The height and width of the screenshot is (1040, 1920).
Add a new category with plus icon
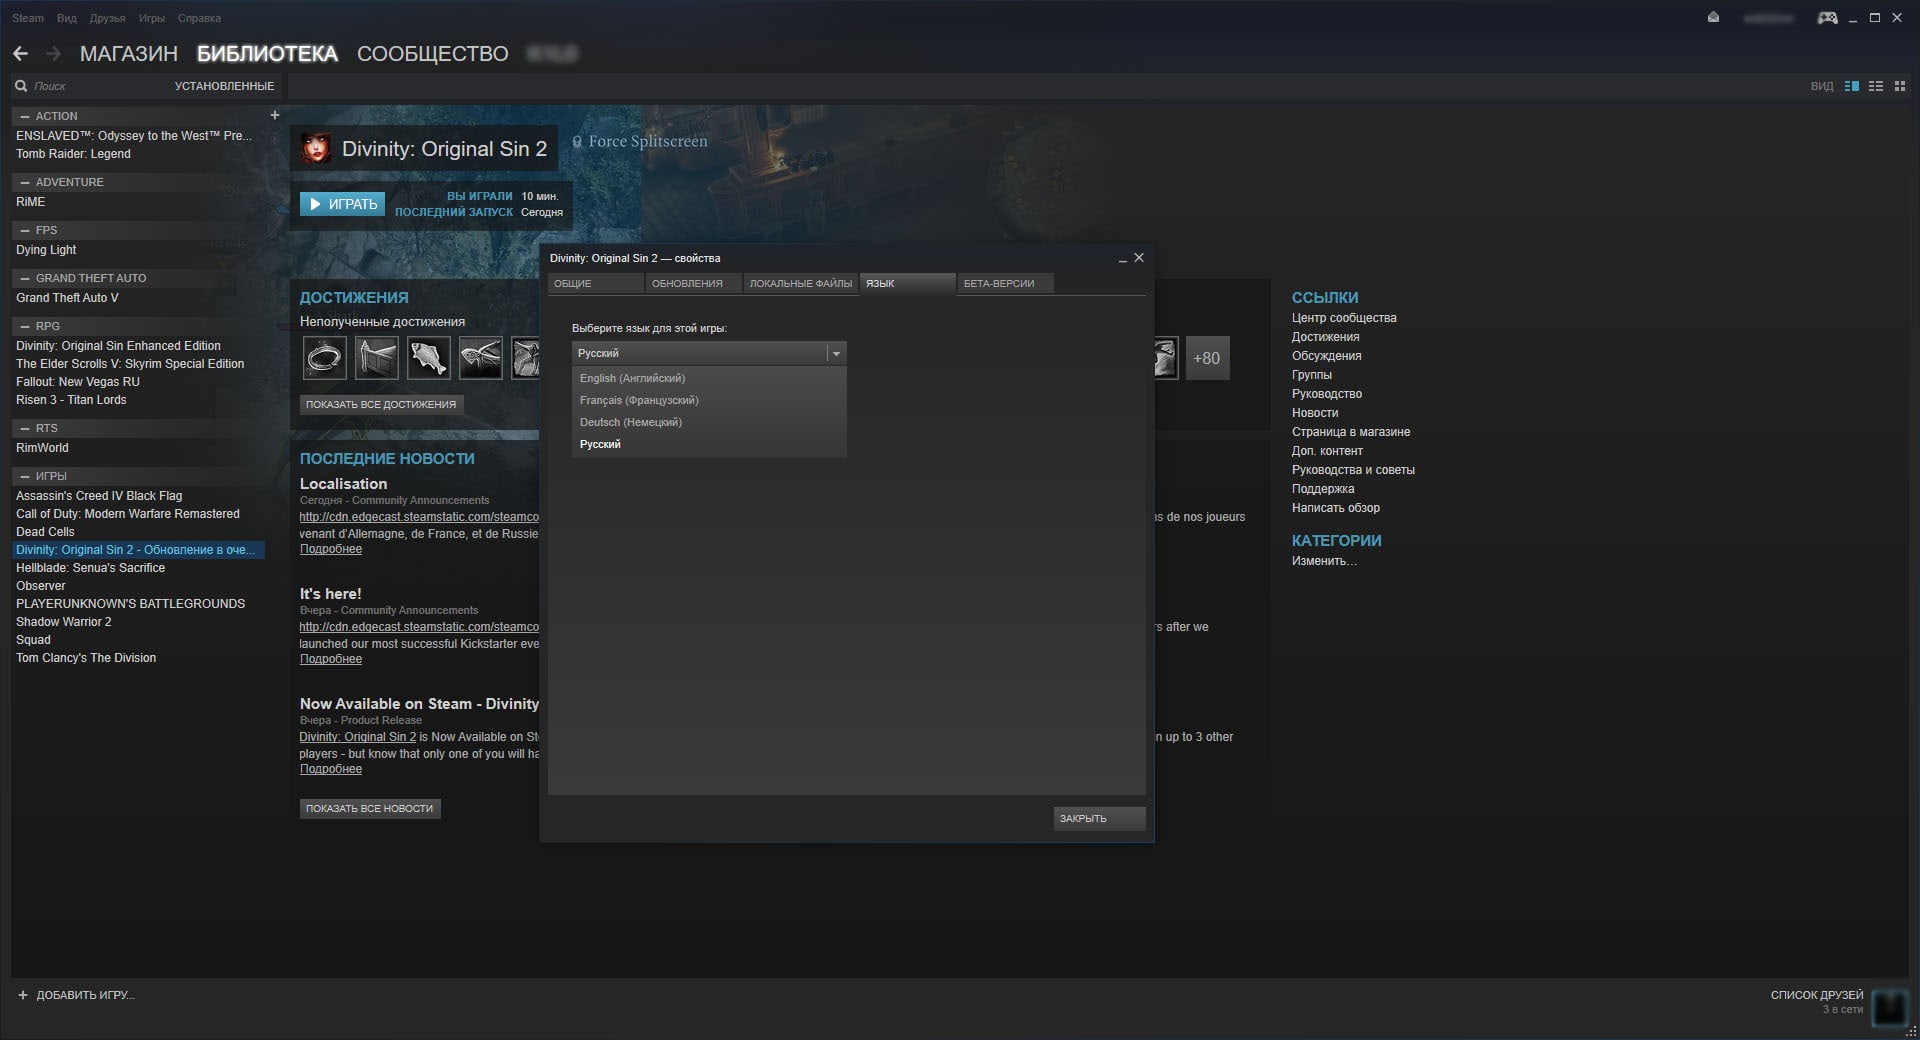point(274,115)
